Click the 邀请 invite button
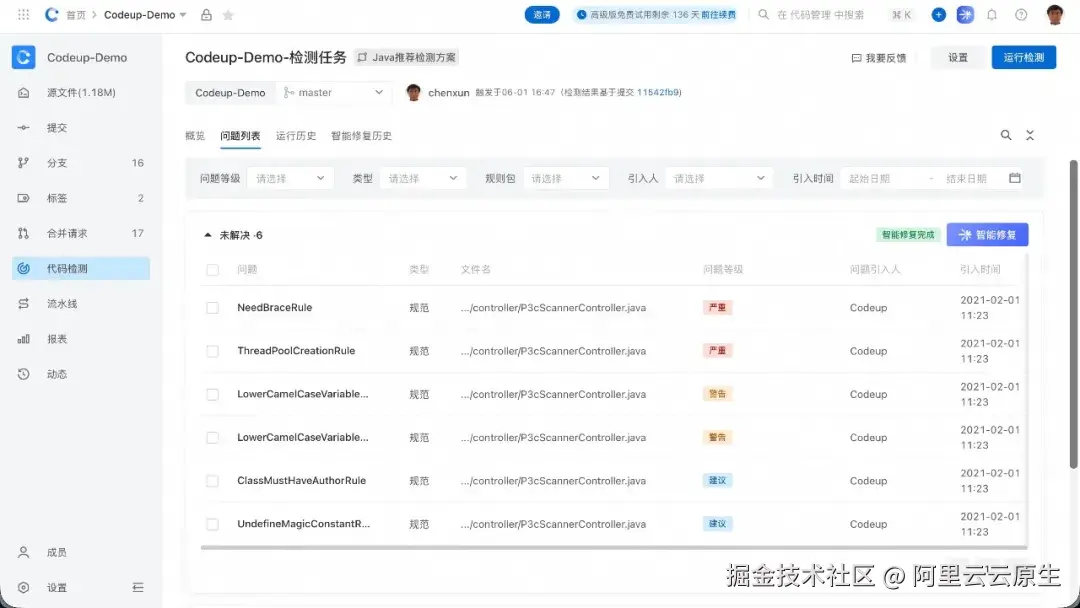This screenshot has height=608, width=1080. tap(542, 14)
